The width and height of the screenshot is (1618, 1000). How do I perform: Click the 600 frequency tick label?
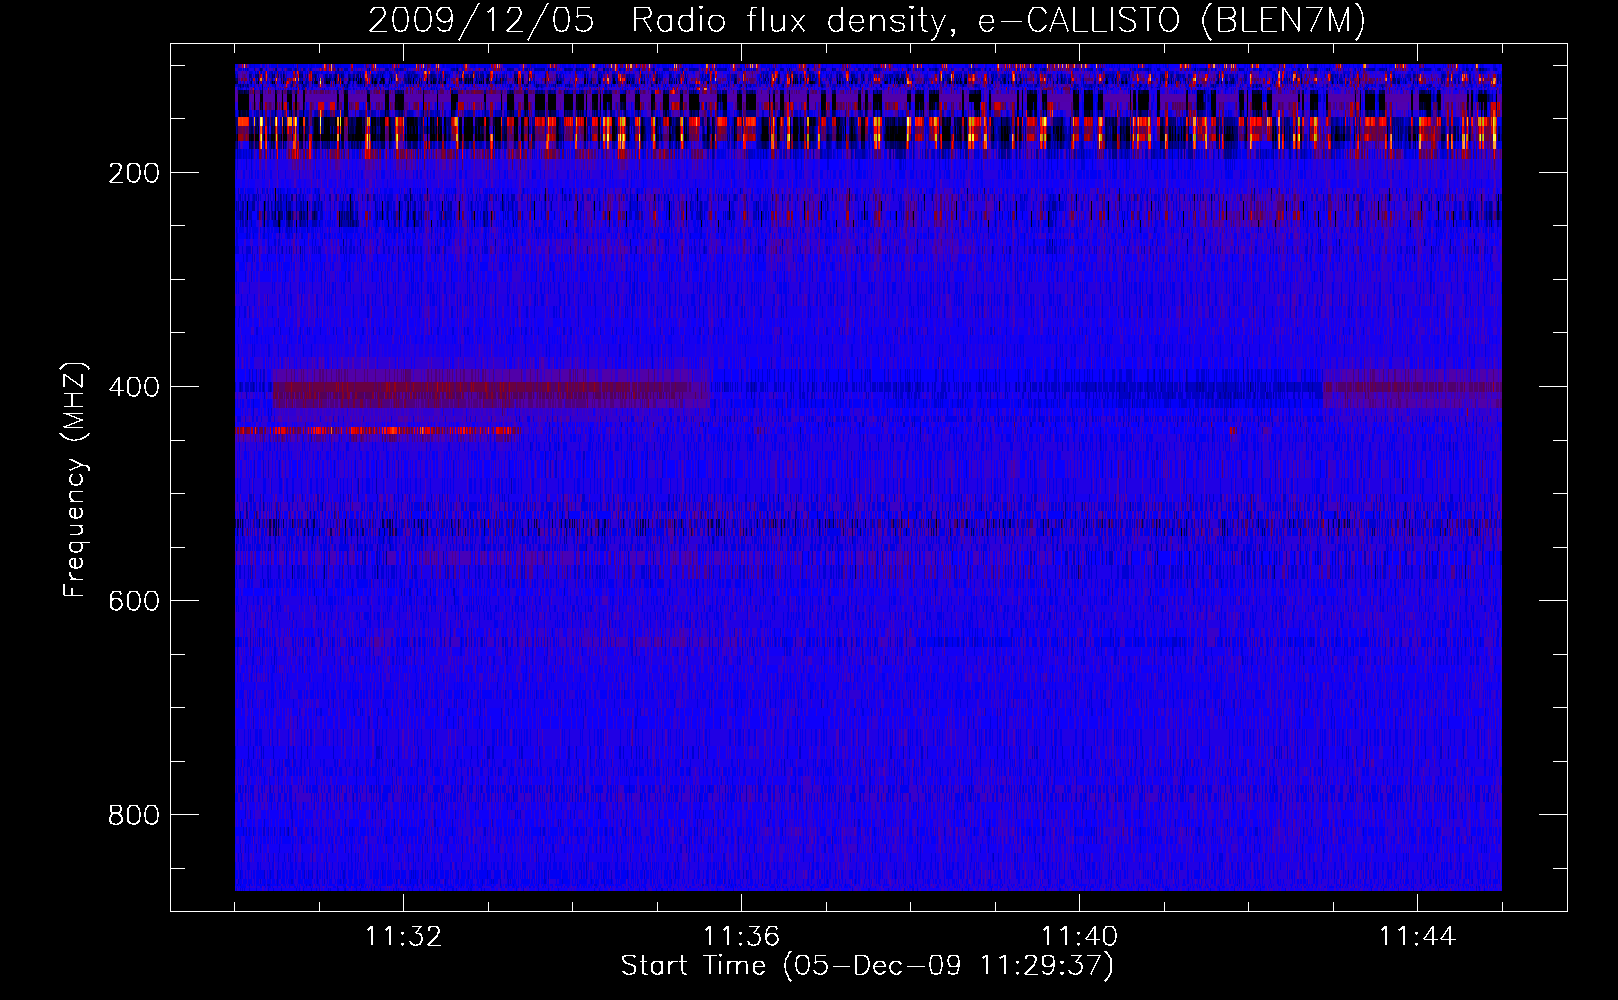(x=134, y=601)
